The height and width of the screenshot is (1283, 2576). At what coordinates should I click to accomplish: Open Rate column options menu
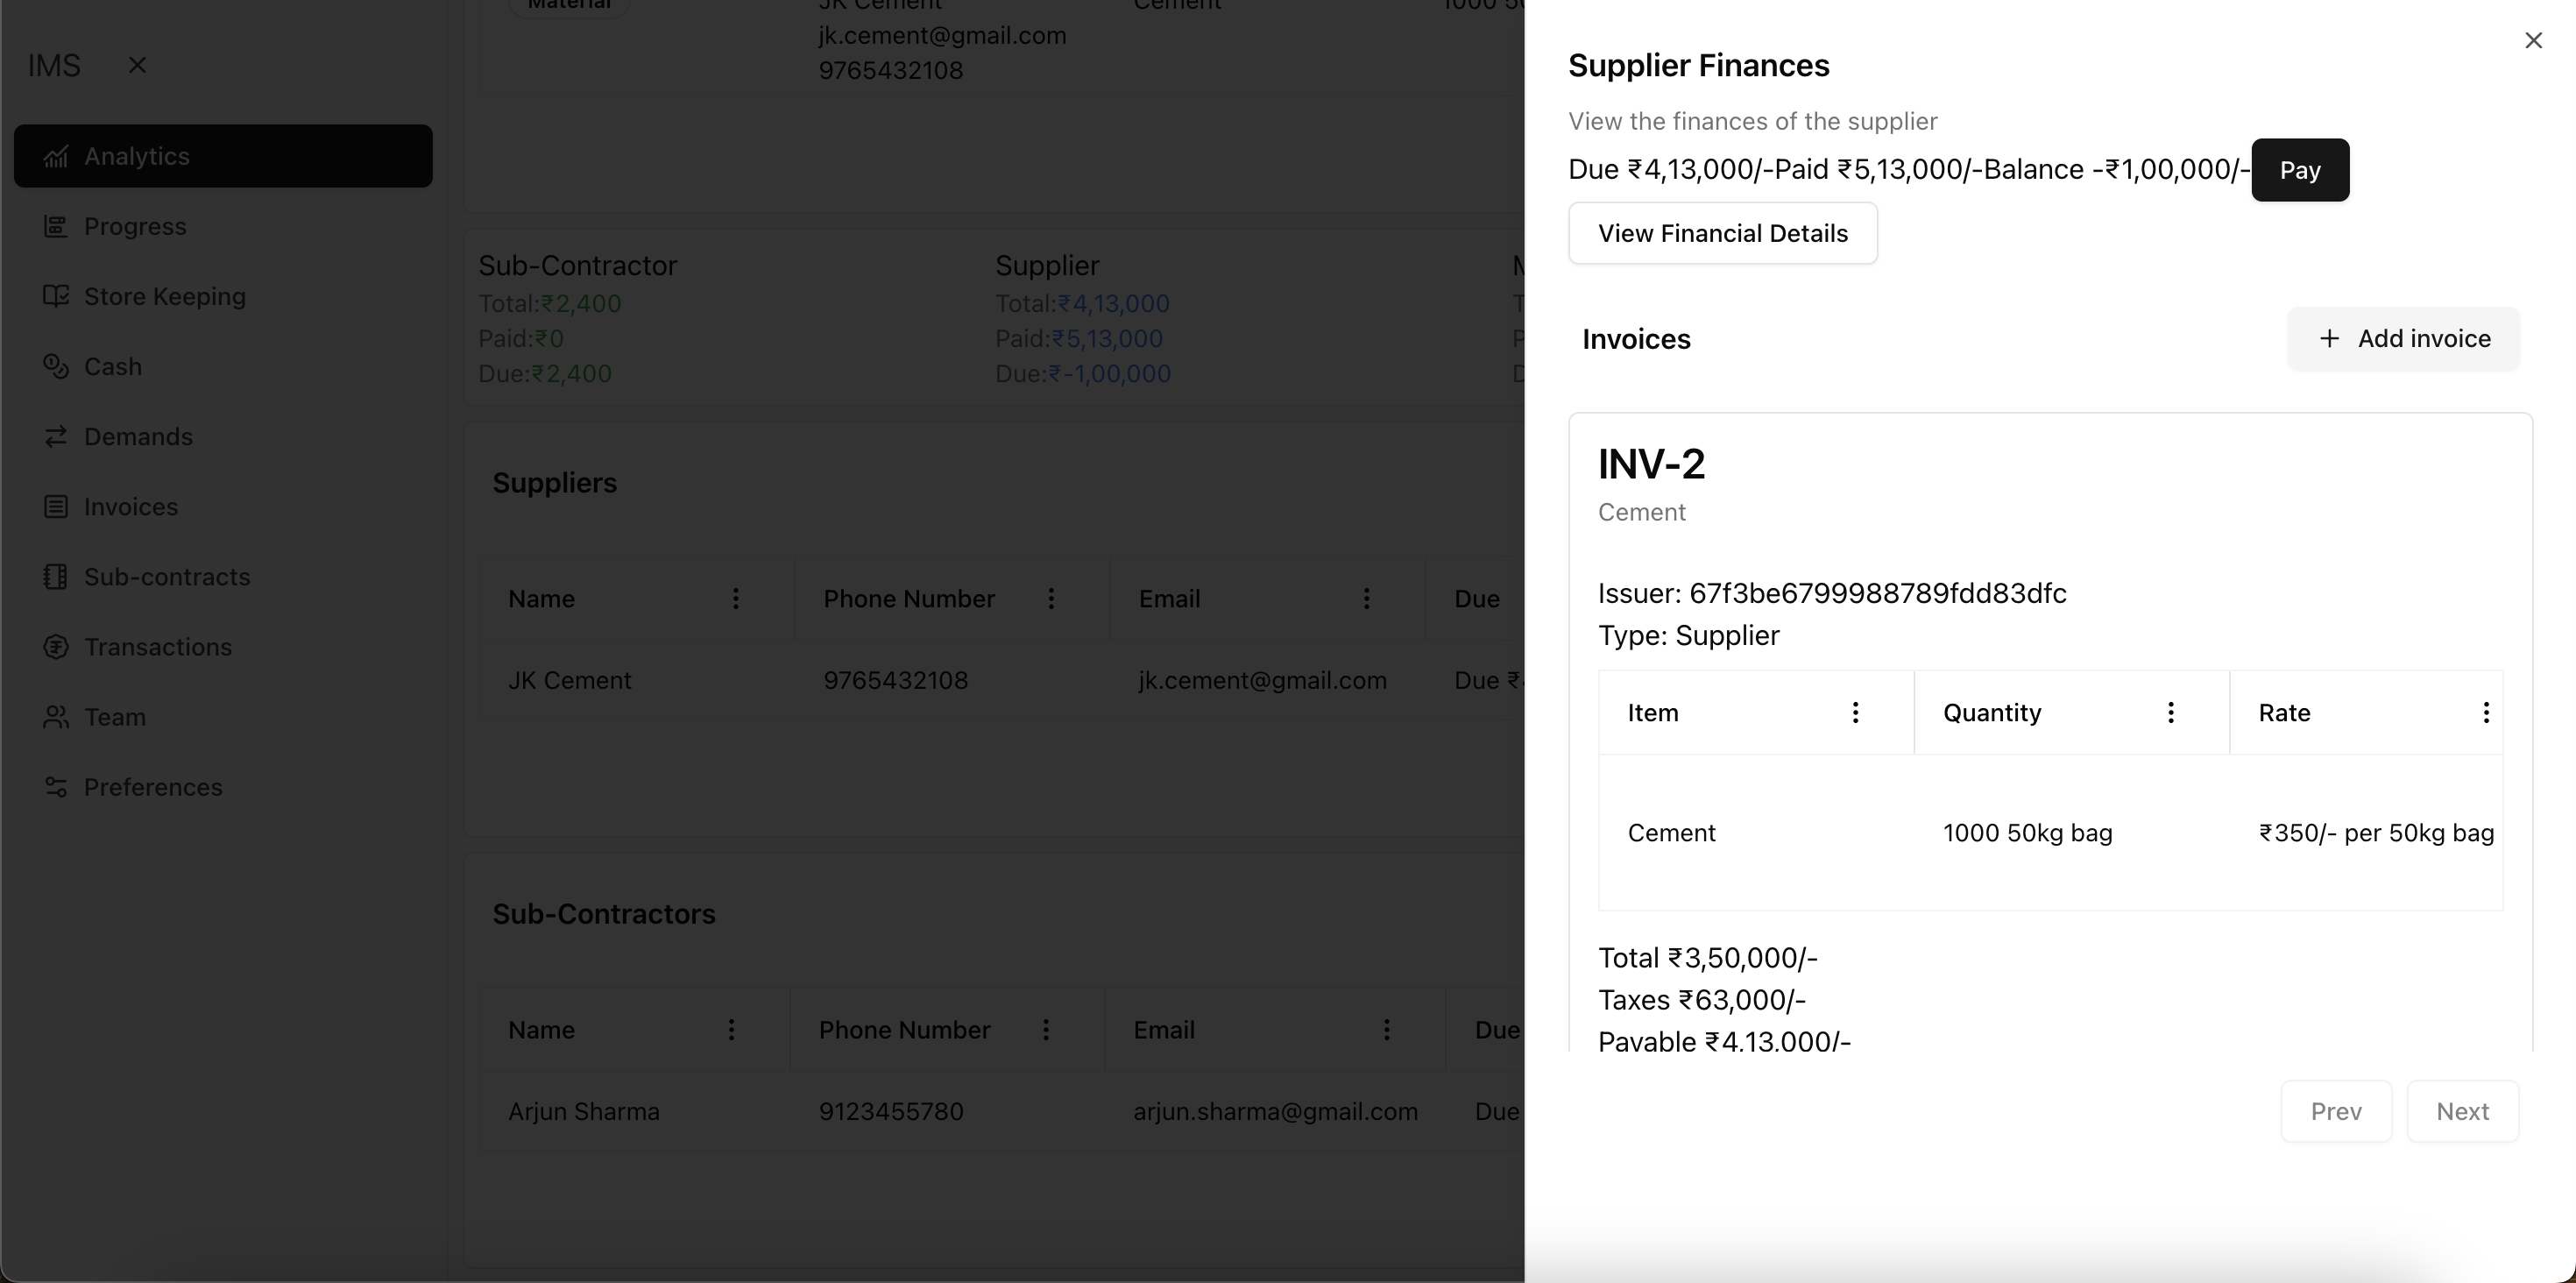2485,712
